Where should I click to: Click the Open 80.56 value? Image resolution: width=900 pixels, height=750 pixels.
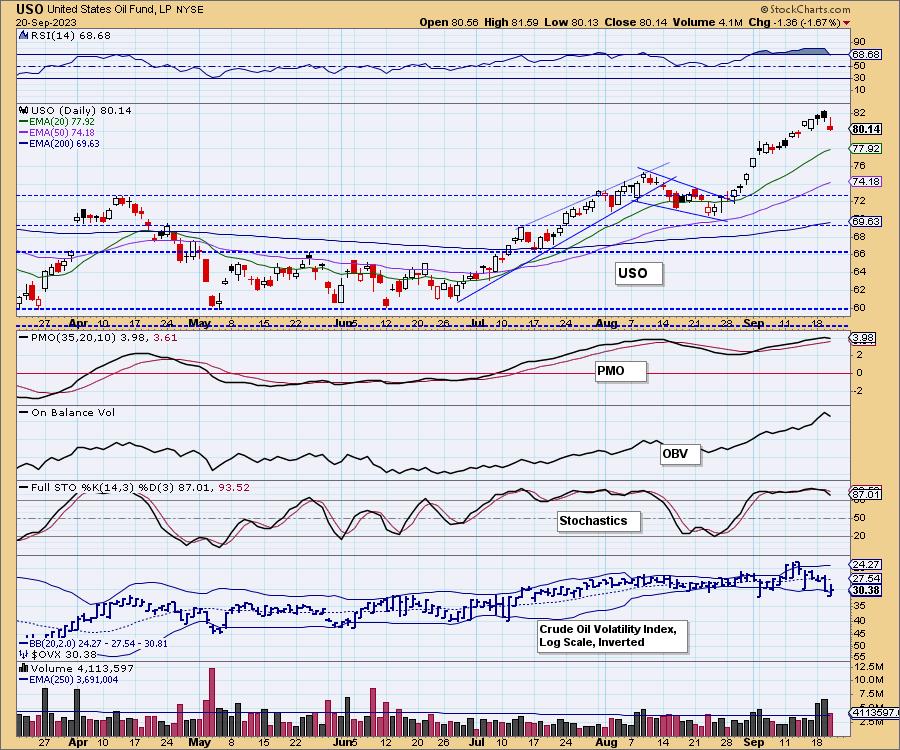pyautogui.click(x=449, y=22)
